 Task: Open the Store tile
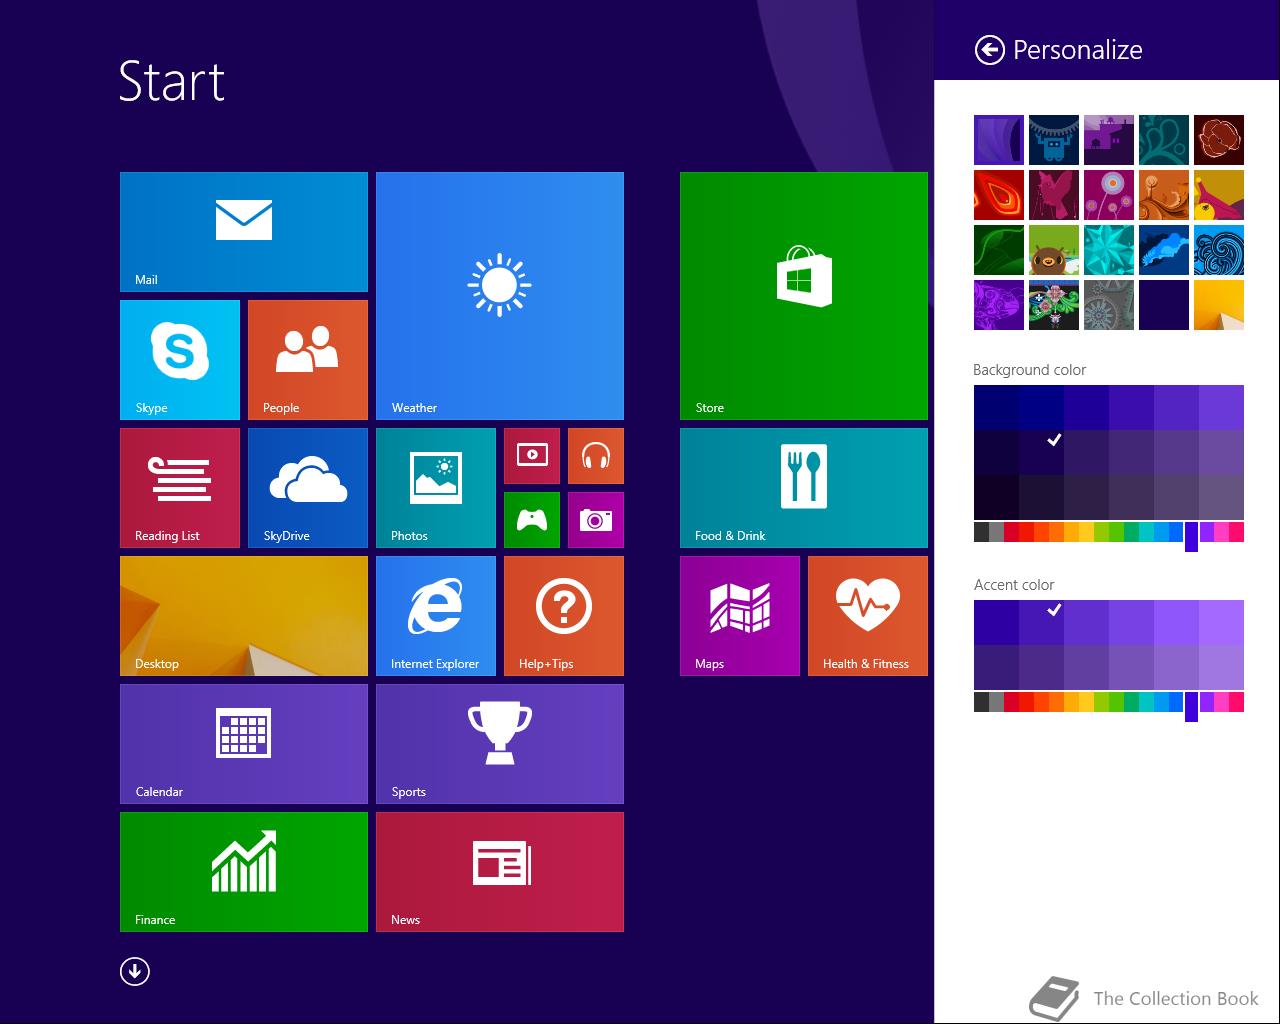click(804, 296)
